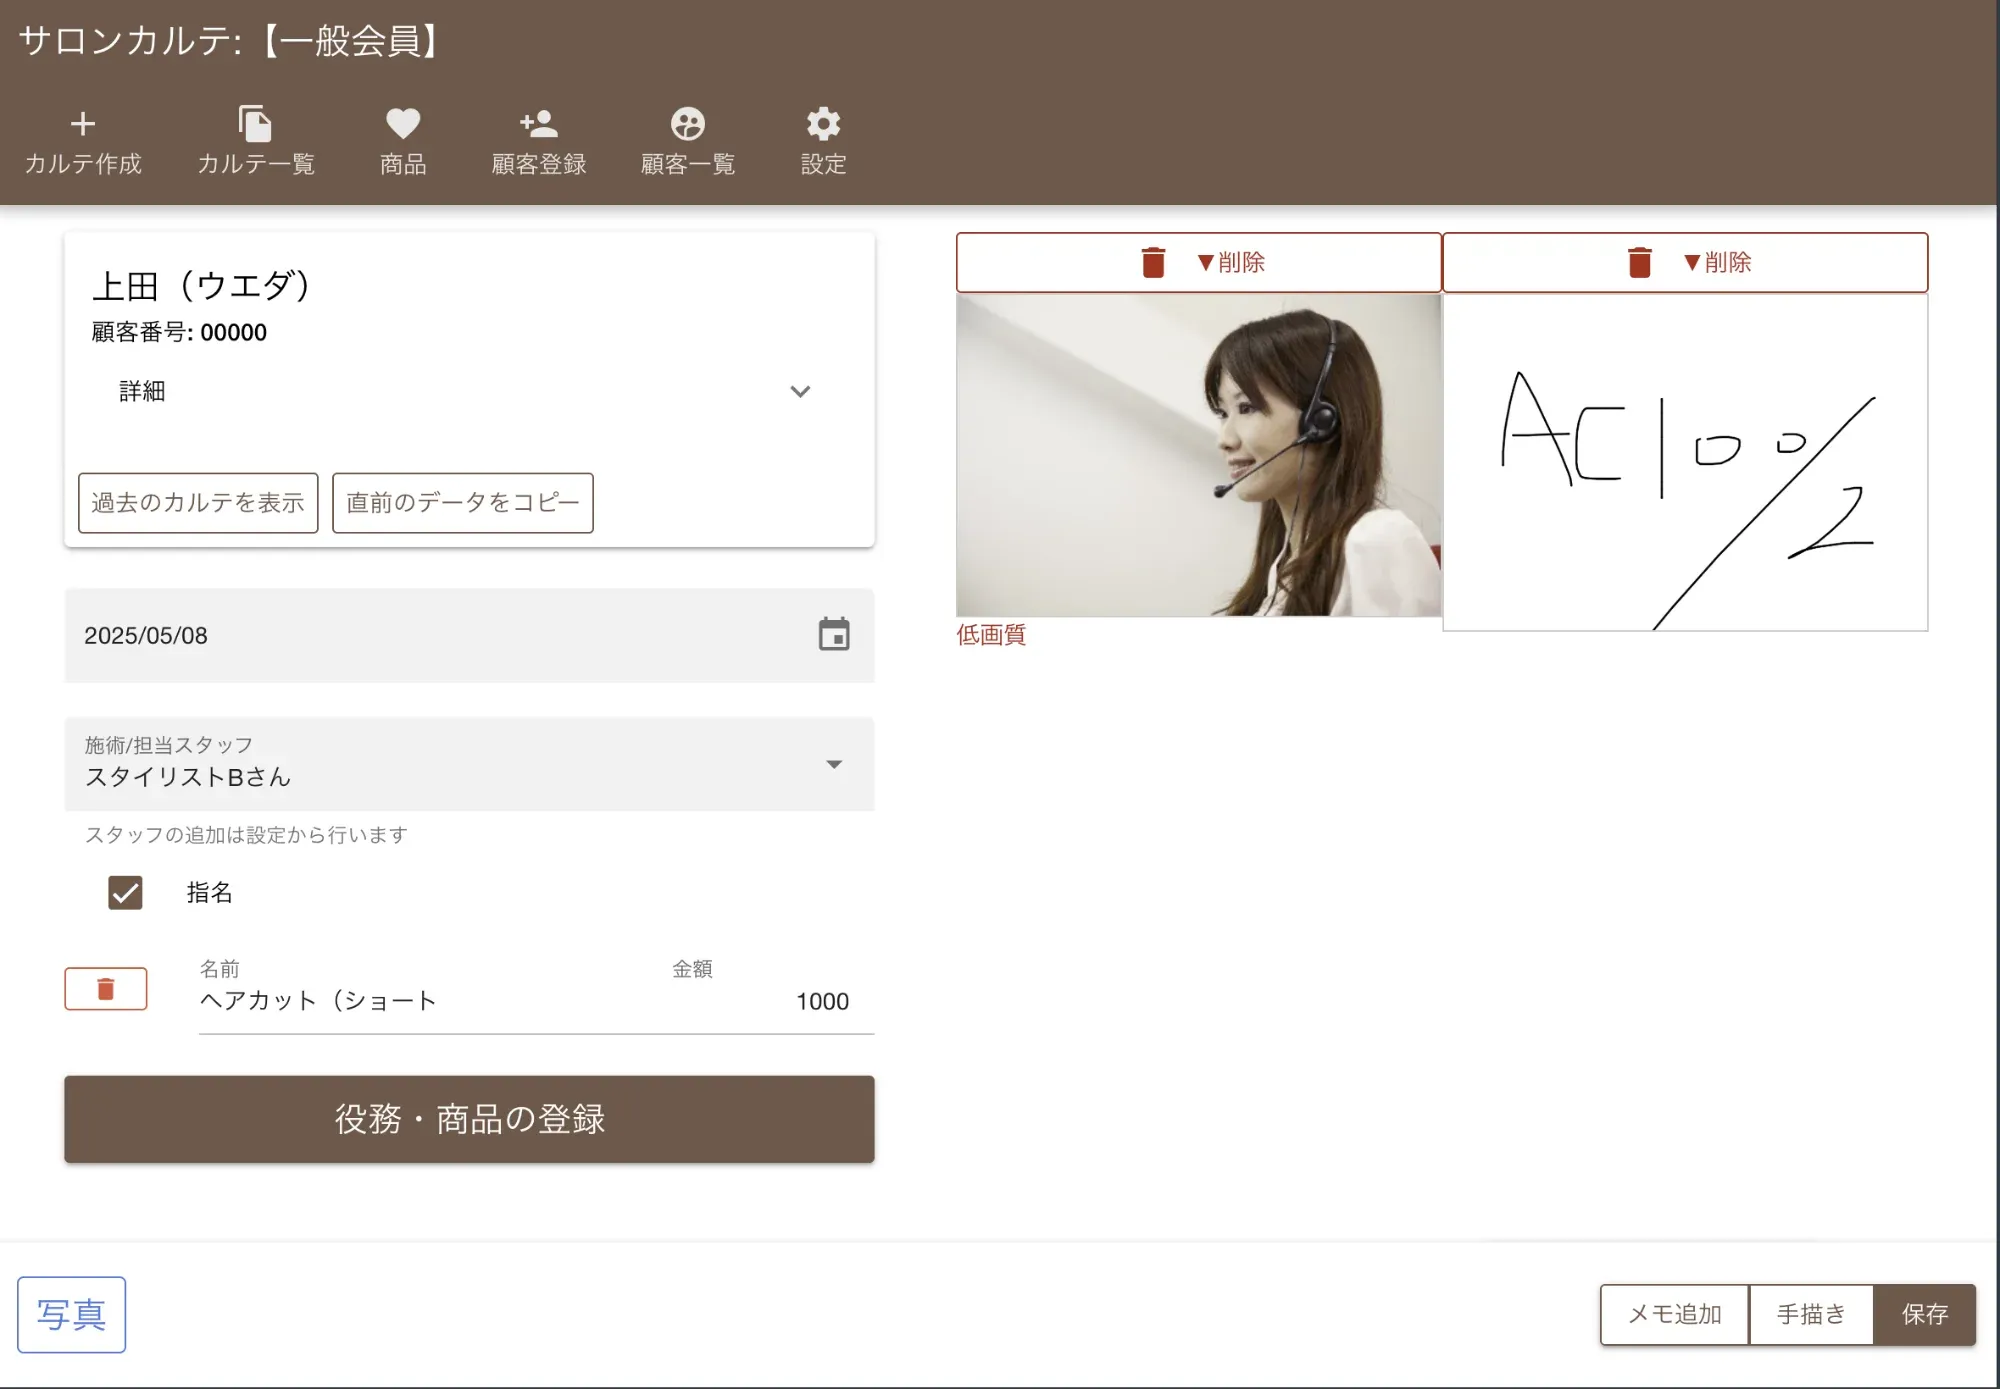Click the plus icon for カルテ作成
This screenshot has height=1389, width=2000.
tap(83, 124)
